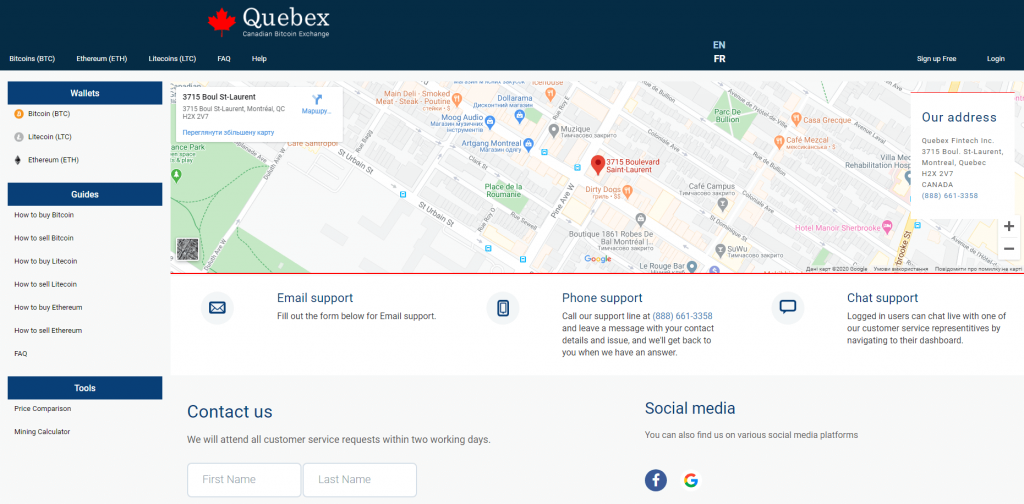This screenshot has width=1024, height=504.
Task: Zoom out the map with minus button
Action: pos(1009,249)
